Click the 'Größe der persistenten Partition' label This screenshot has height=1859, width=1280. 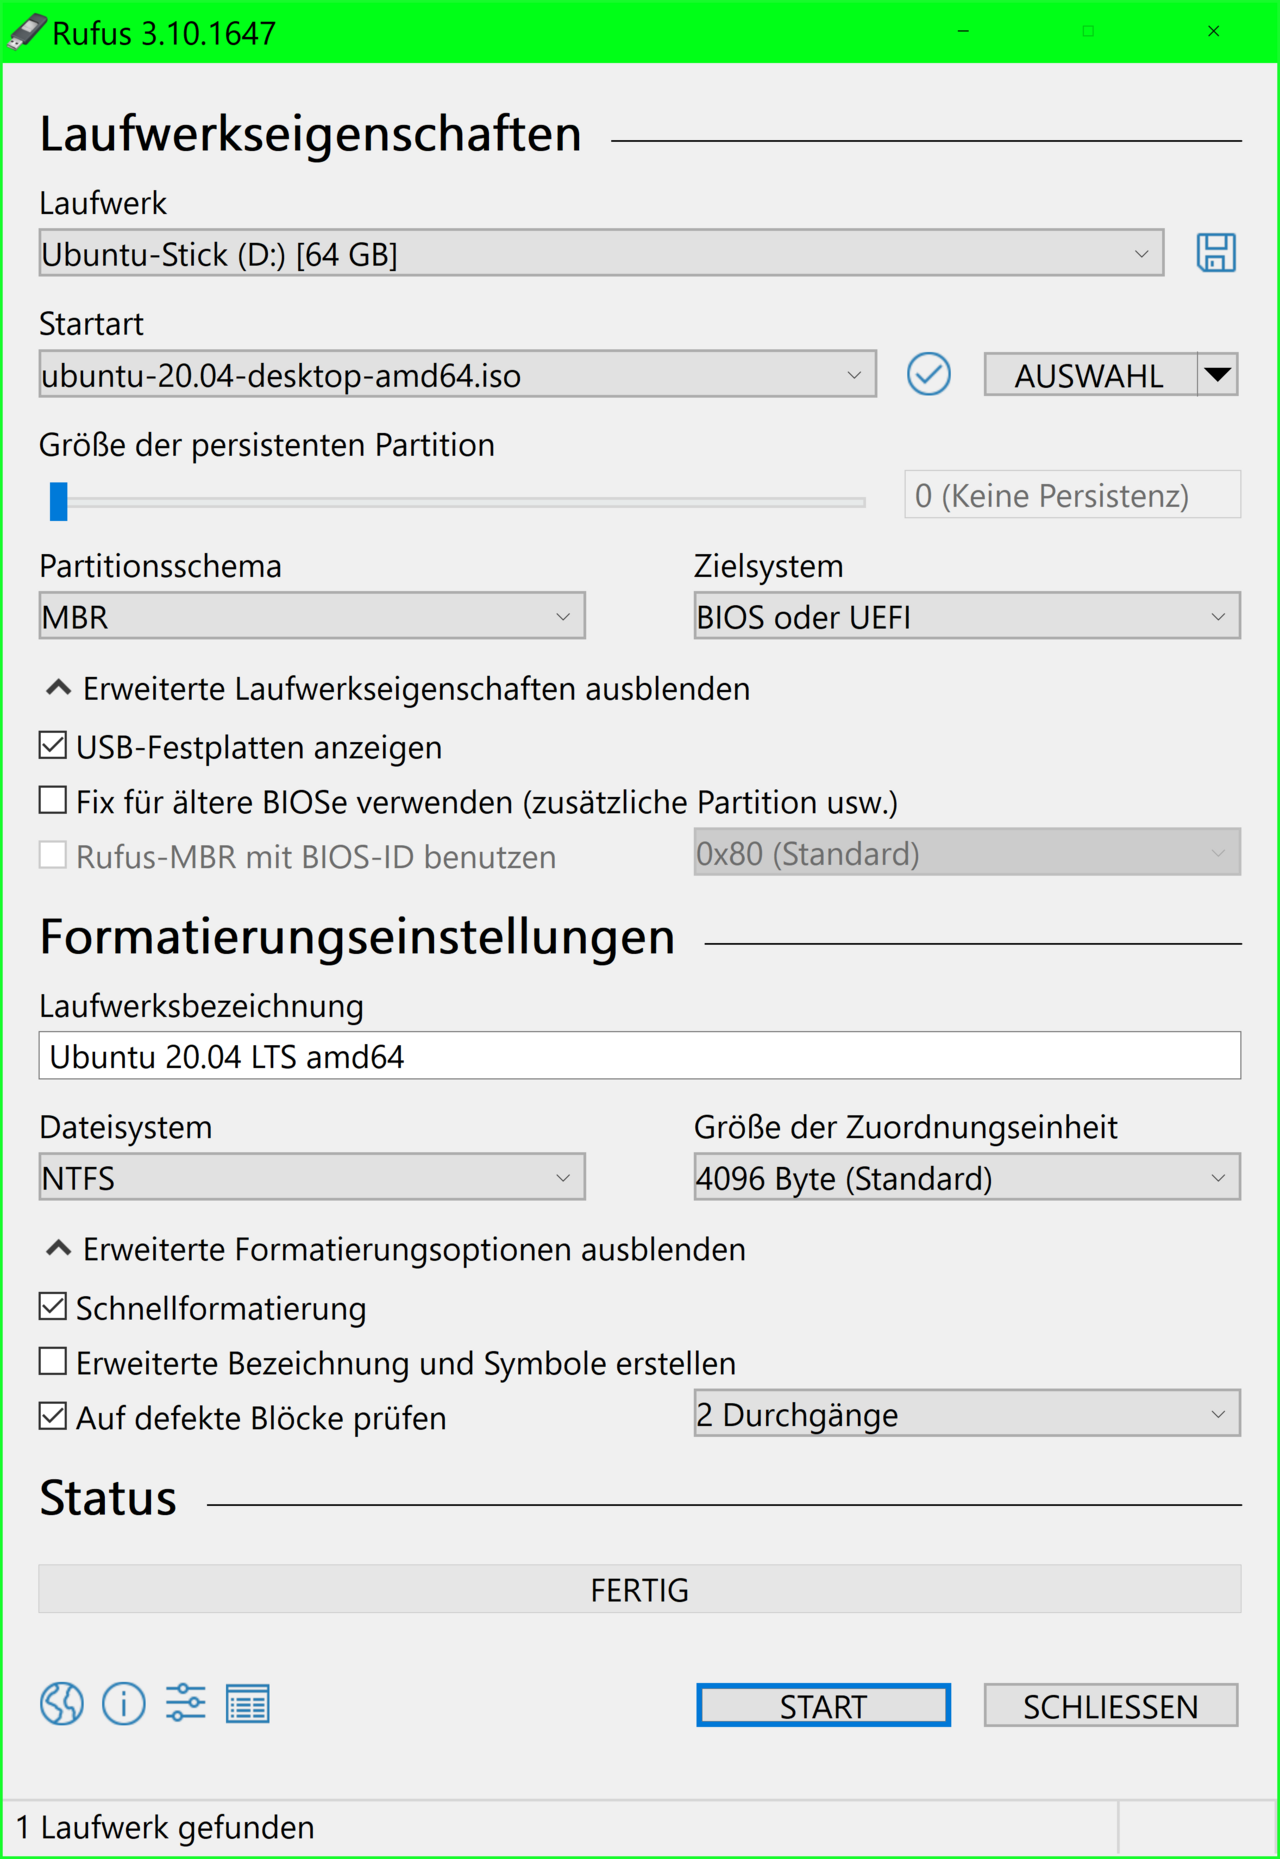(267, 445)
